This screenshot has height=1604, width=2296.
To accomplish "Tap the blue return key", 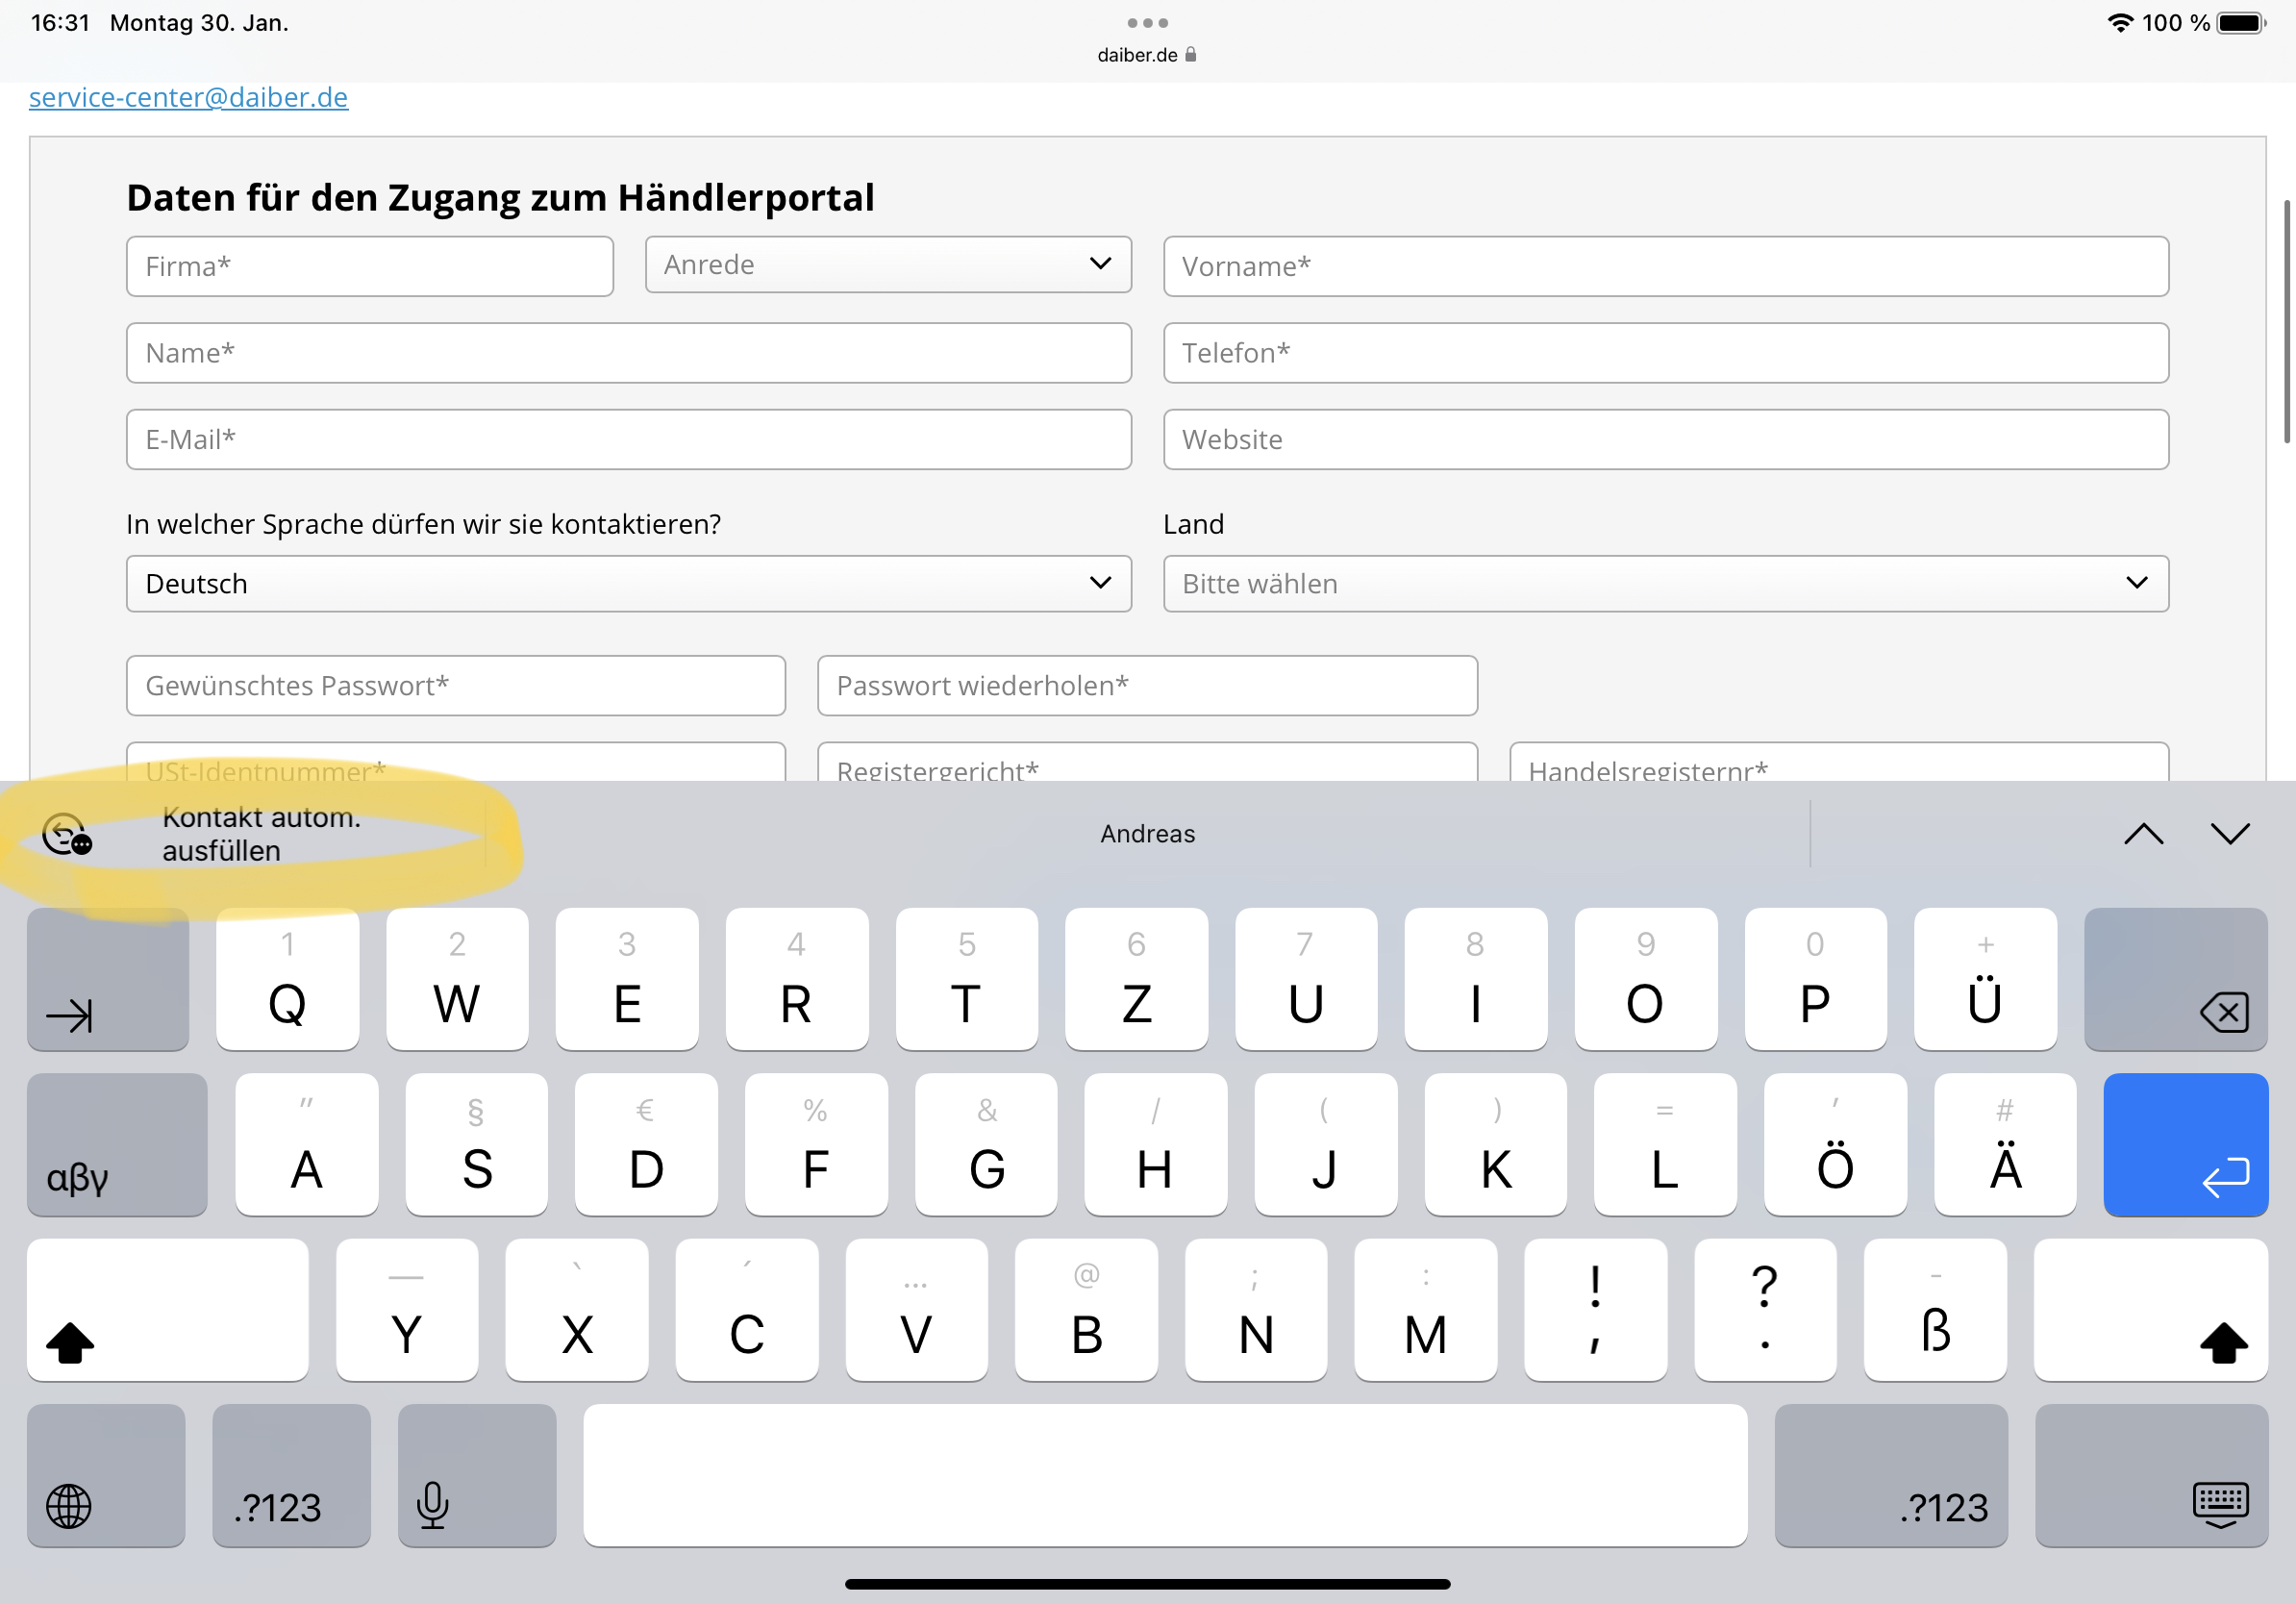I will pos(2185,1144).
